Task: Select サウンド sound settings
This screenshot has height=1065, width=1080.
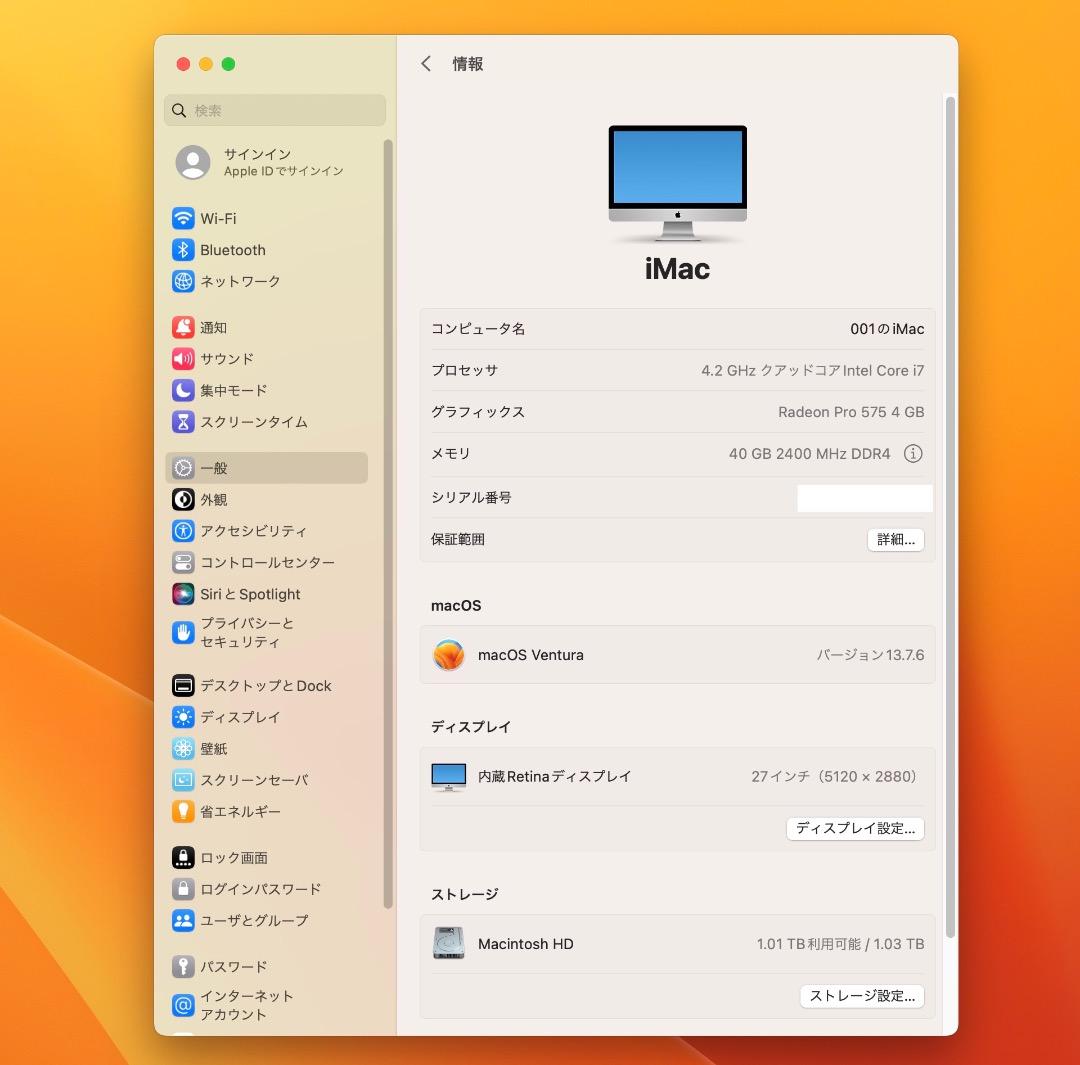Action: [x=227, y=358]
